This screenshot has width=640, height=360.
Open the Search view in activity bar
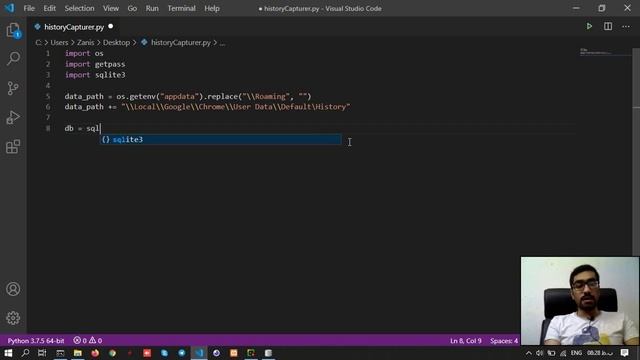coord(13,59)
